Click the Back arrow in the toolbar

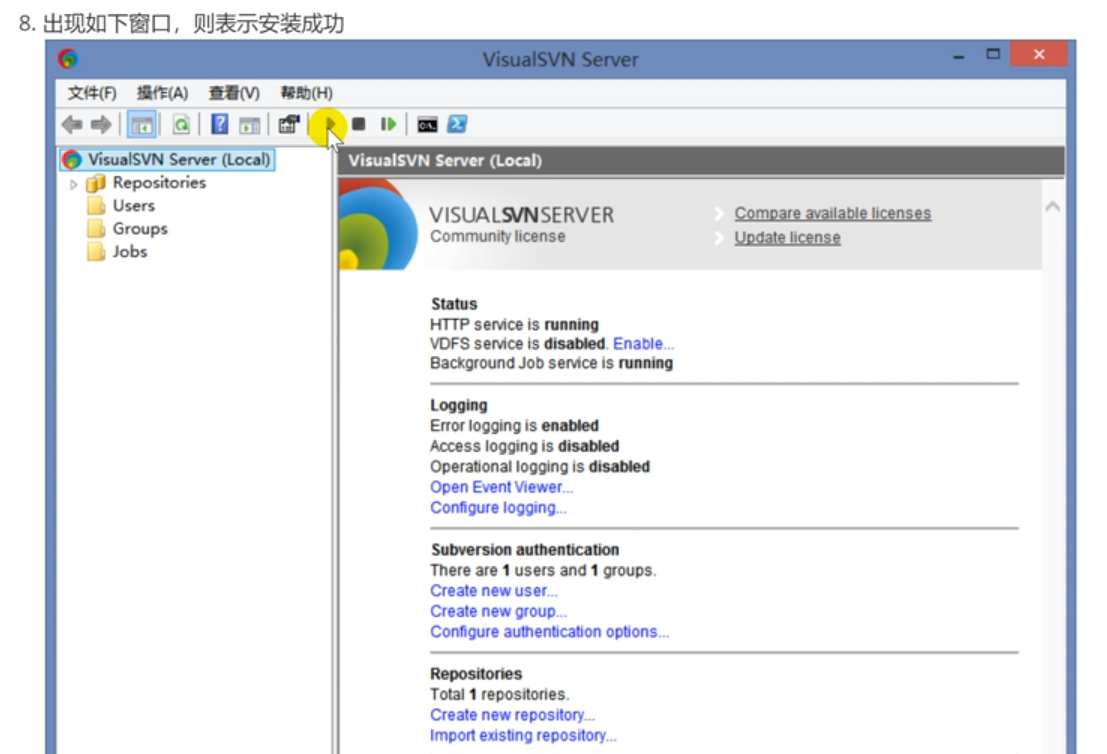pyautogui.click(x=72, y=125)
